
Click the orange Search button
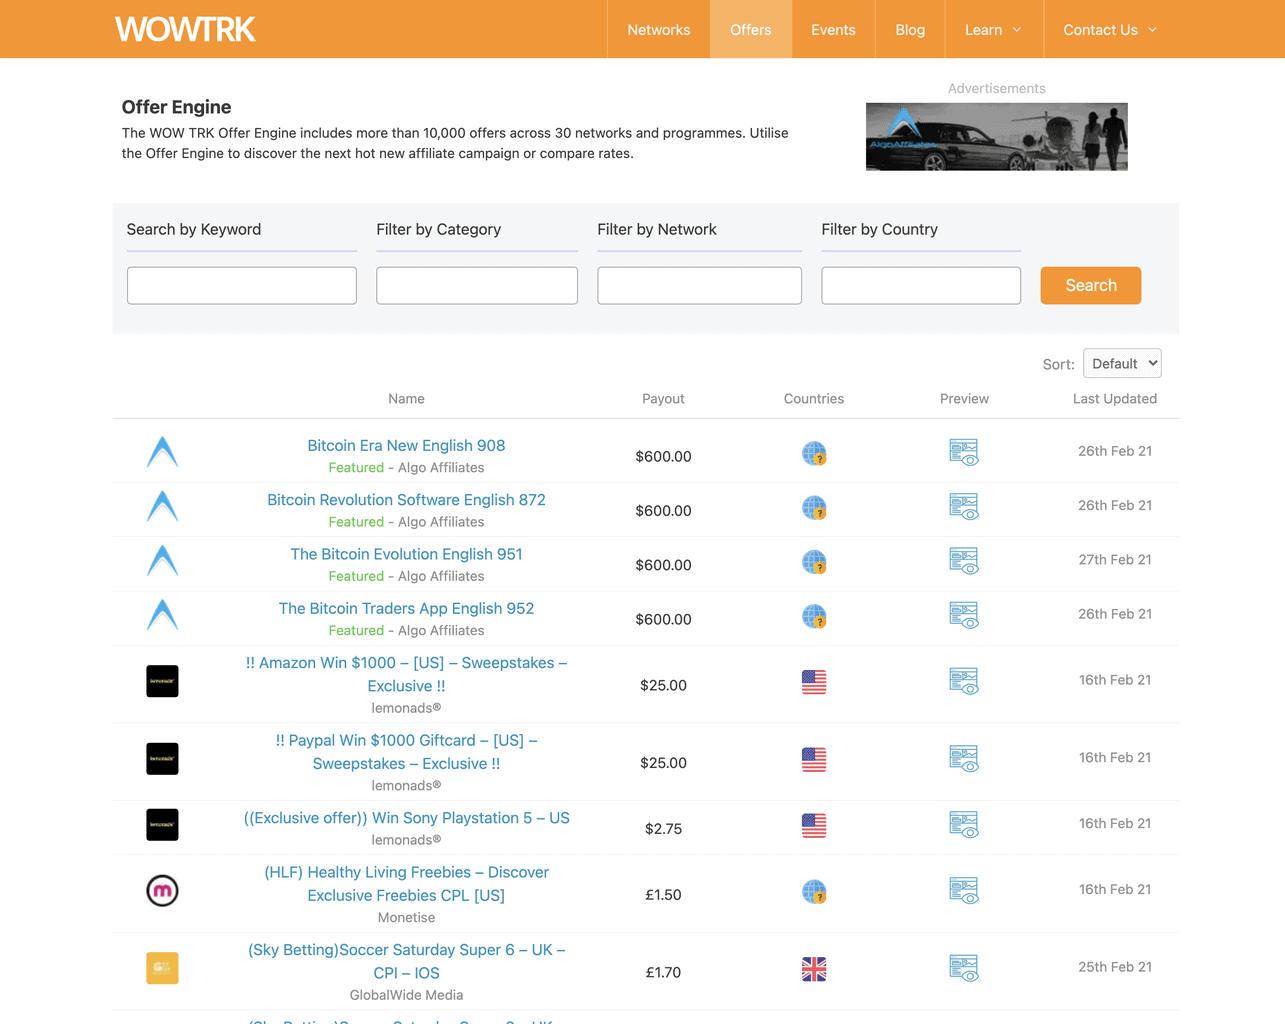click(x=1091, y=285)
